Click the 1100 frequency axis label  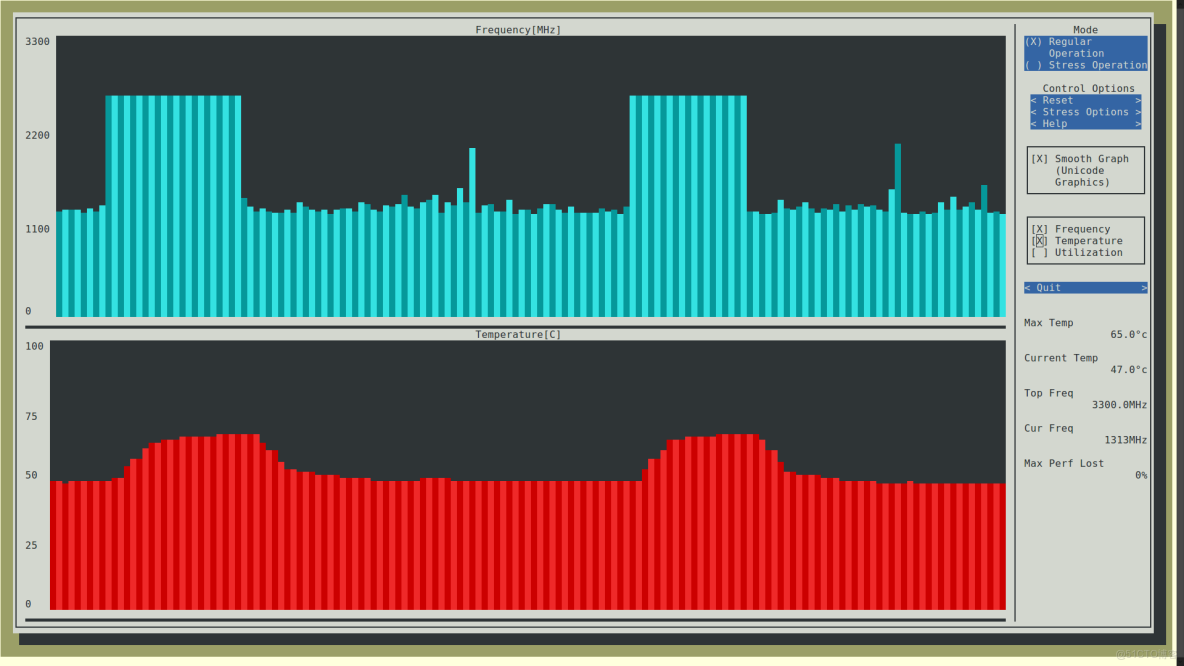(x=37, y=229)
